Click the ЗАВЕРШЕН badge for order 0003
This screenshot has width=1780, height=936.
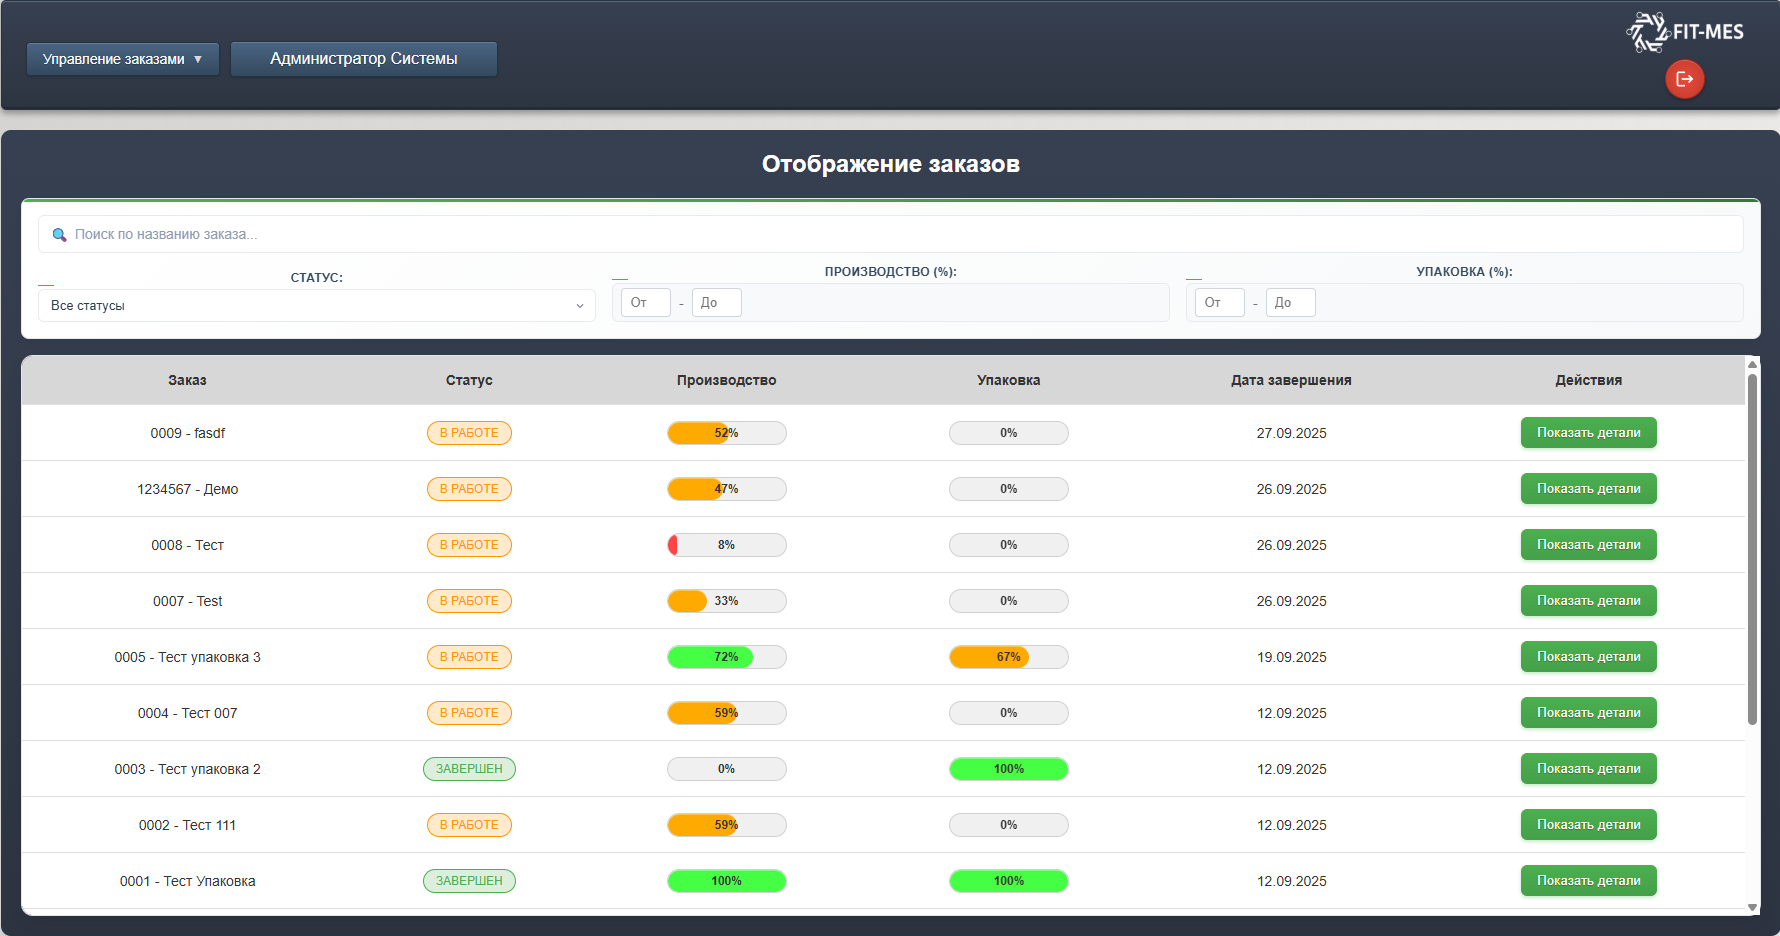click(x=469, y=769)
